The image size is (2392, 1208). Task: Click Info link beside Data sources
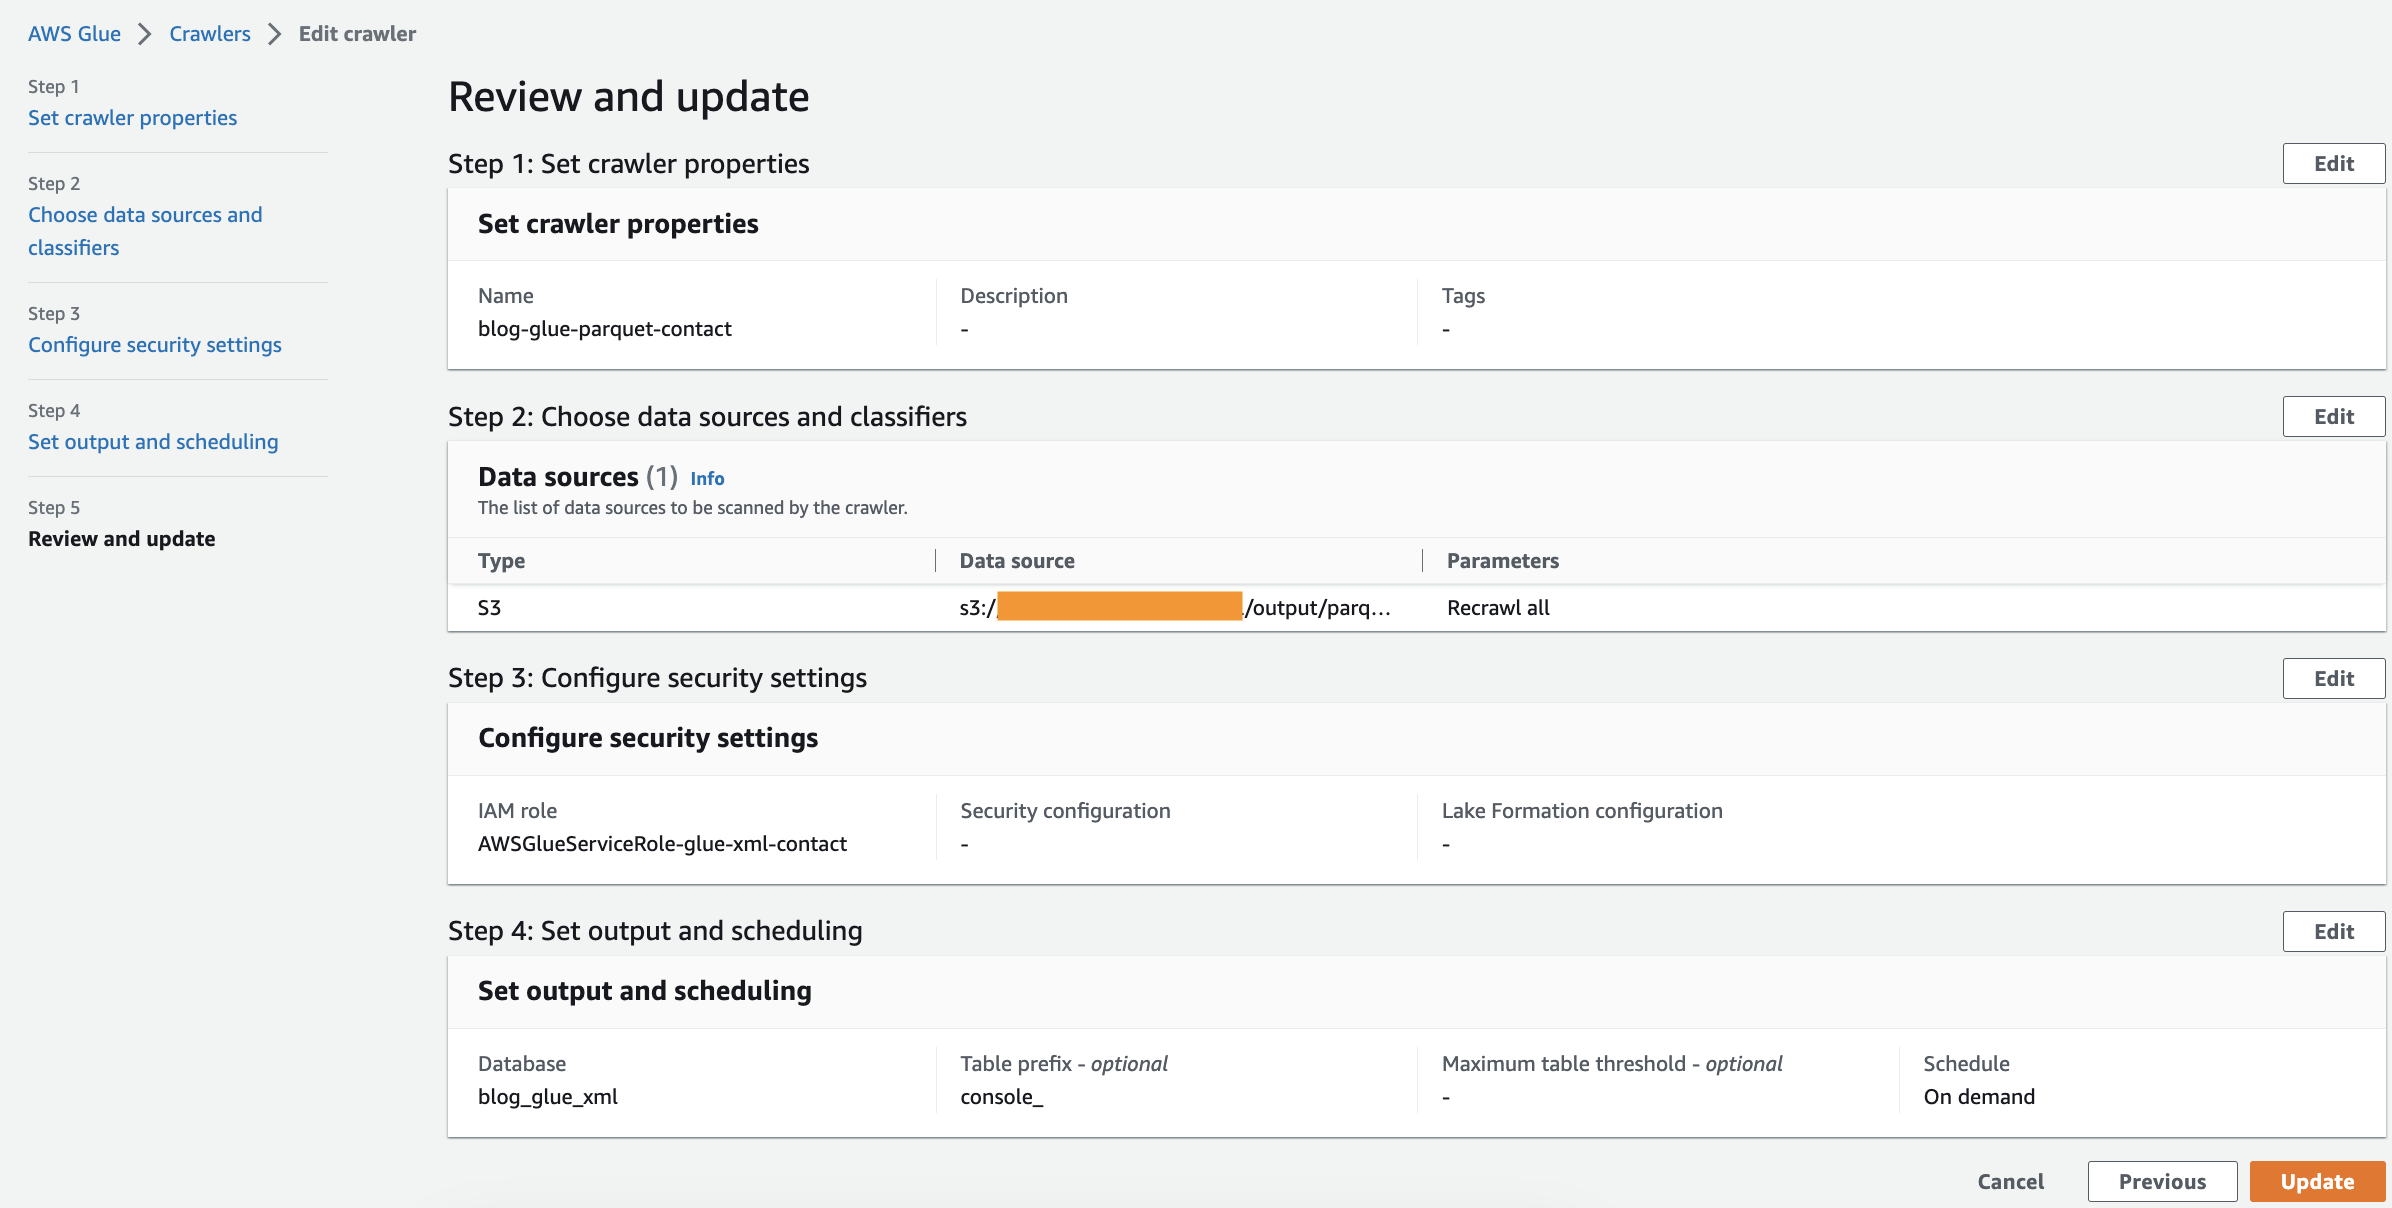point(707,479)
